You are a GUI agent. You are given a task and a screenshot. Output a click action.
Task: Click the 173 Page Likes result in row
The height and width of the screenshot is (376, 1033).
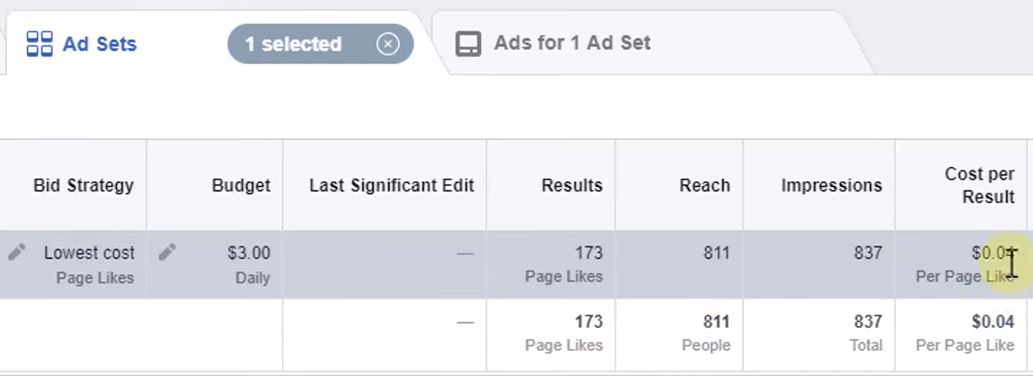click(564, 264)
